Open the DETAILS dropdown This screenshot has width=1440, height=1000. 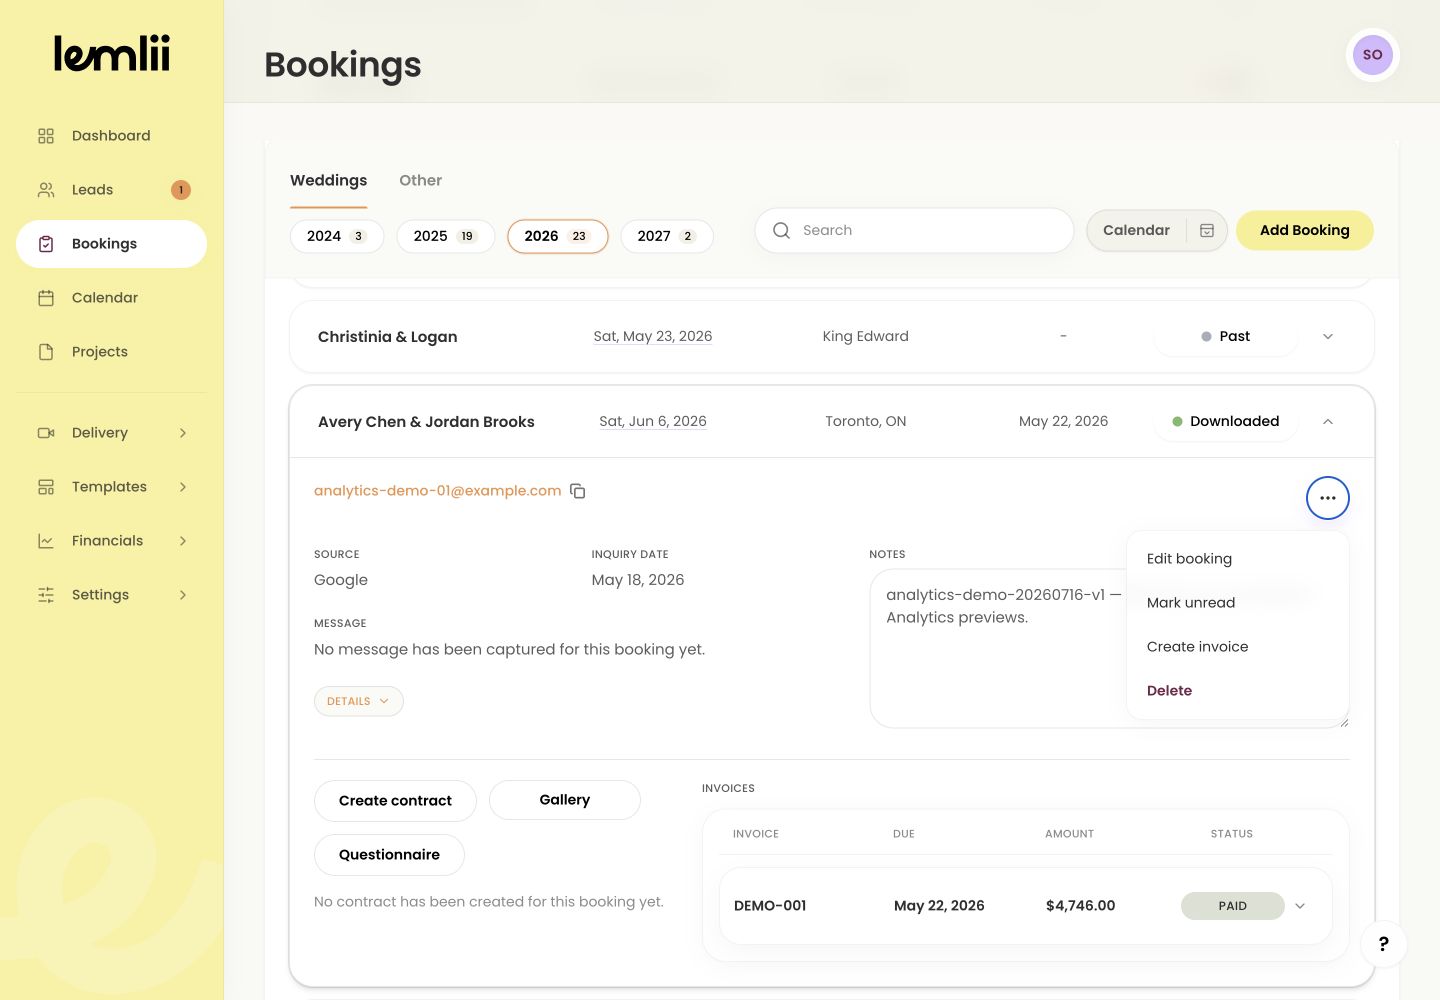(359, 701)
